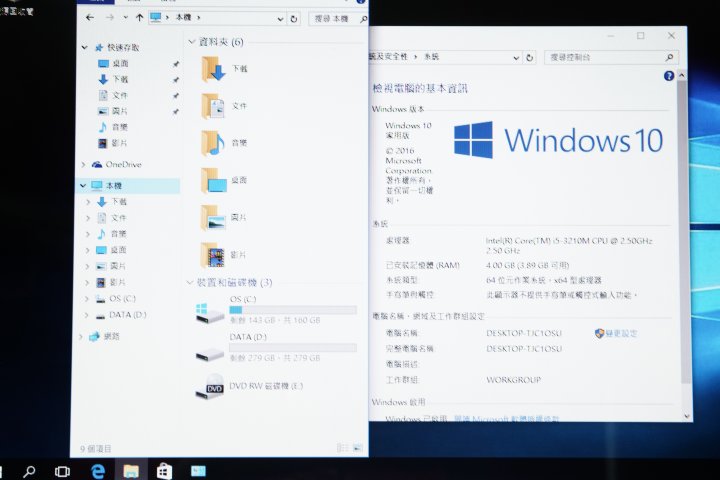Viewport: 720px width, 480px height.
Task: Open Task View from taskbar
Action: 62,471
